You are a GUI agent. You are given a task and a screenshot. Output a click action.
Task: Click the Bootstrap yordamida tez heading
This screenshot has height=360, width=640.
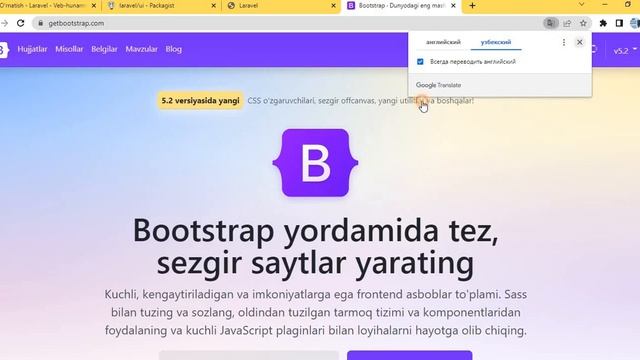[316, 247]
